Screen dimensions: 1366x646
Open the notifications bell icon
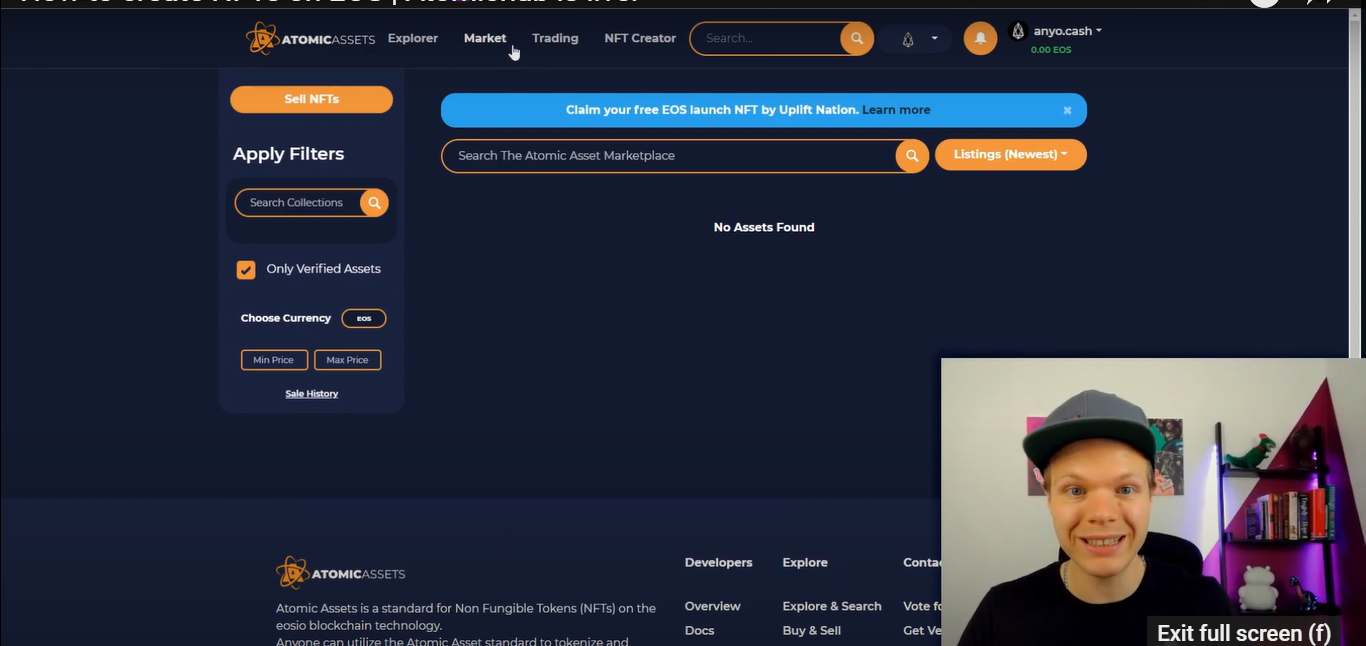pyautogui.click(x=980, y=38)
